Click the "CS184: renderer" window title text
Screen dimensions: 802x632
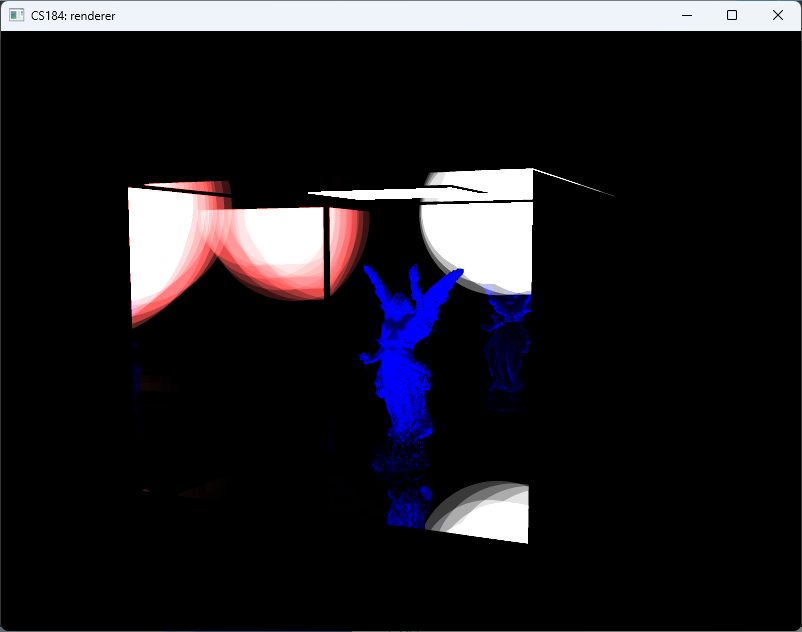pos(73,15)
